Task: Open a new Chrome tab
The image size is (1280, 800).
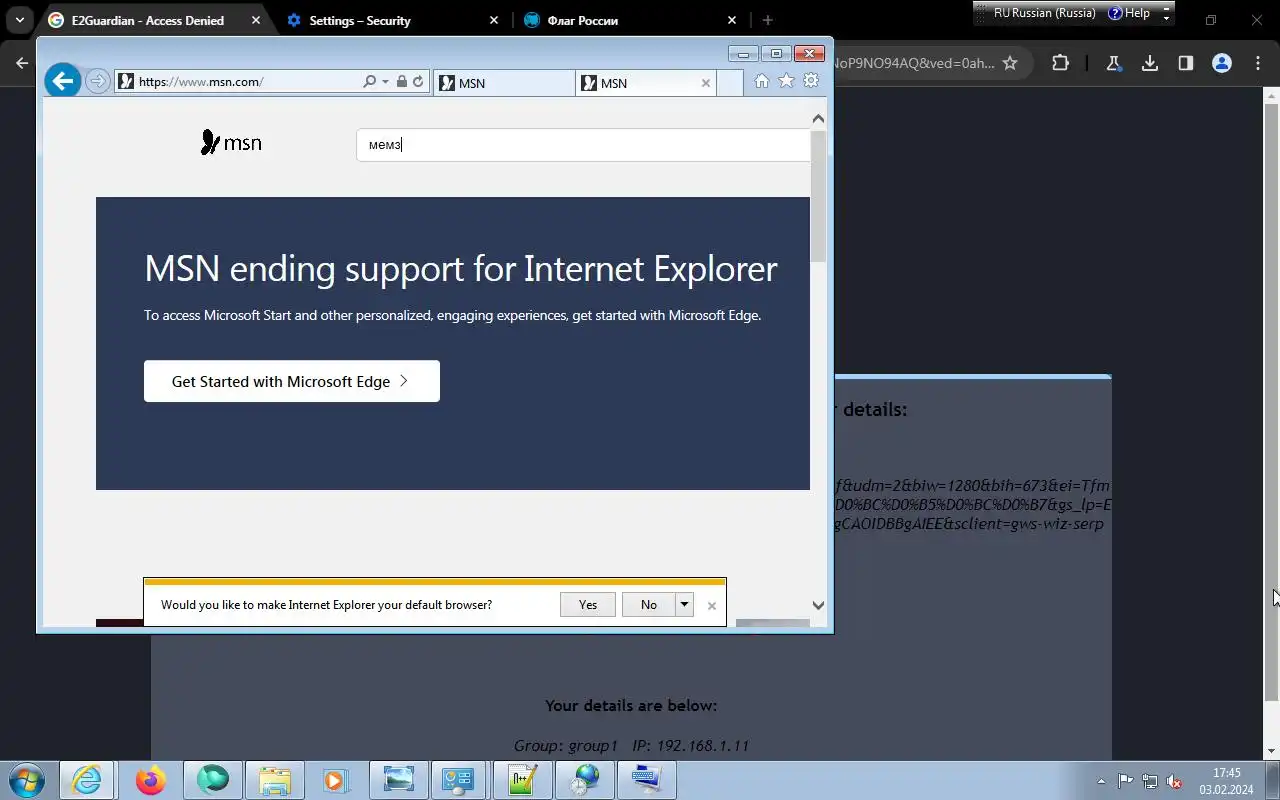Action: (767, 20)
